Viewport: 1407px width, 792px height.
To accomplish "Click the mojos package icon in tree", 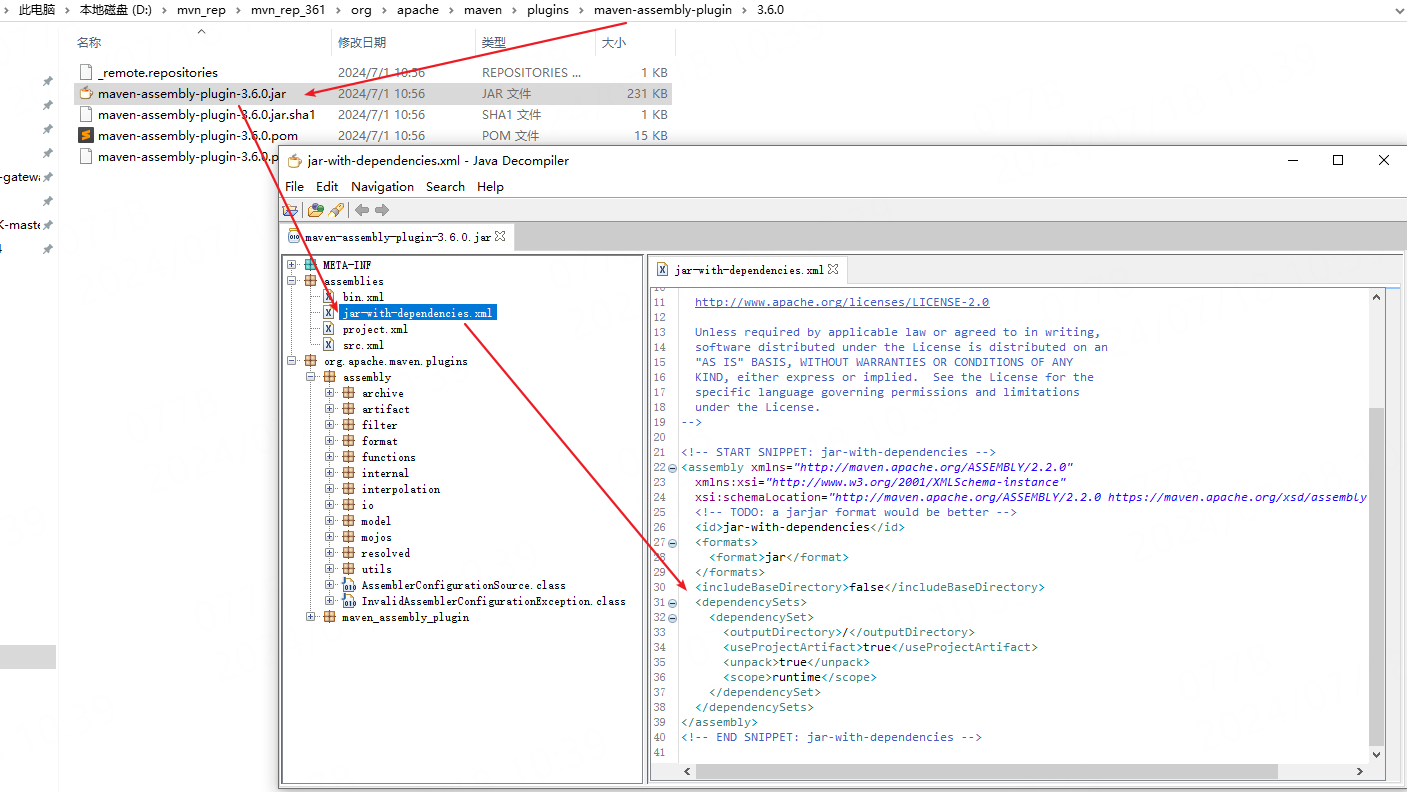I will pos(349,537).
